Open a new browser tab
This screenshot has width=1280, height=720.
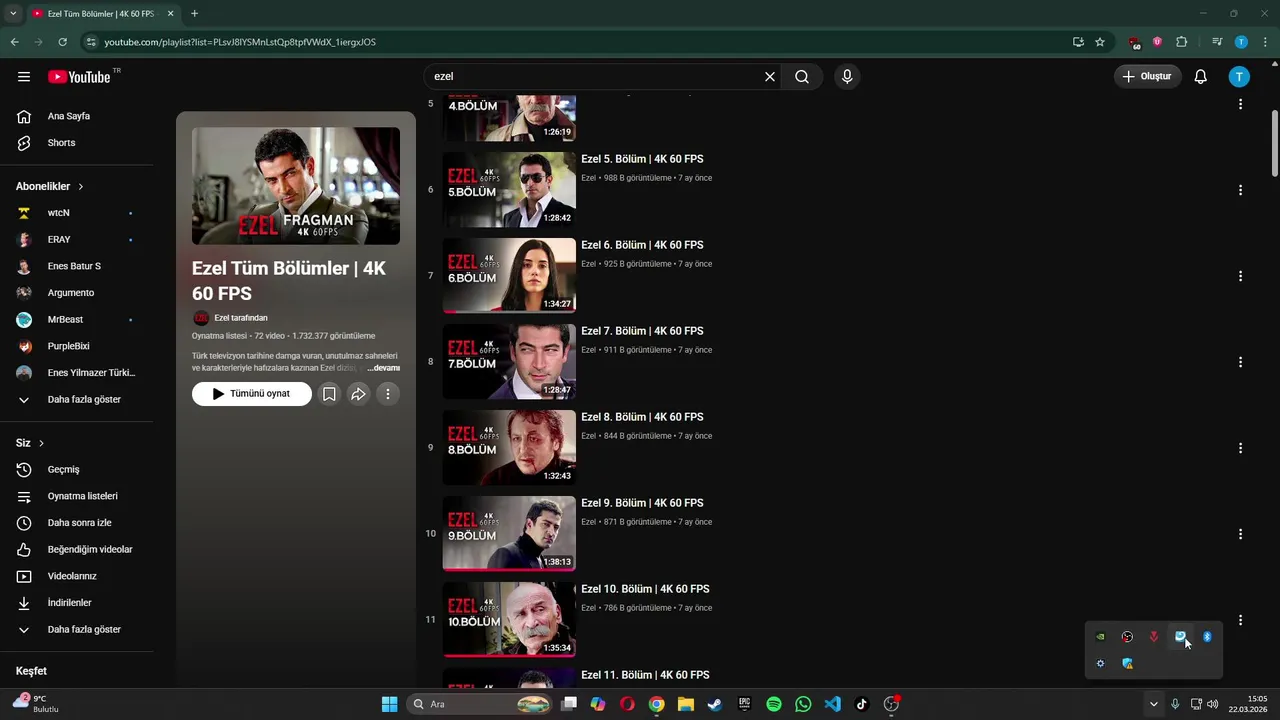tap(194, 14)
